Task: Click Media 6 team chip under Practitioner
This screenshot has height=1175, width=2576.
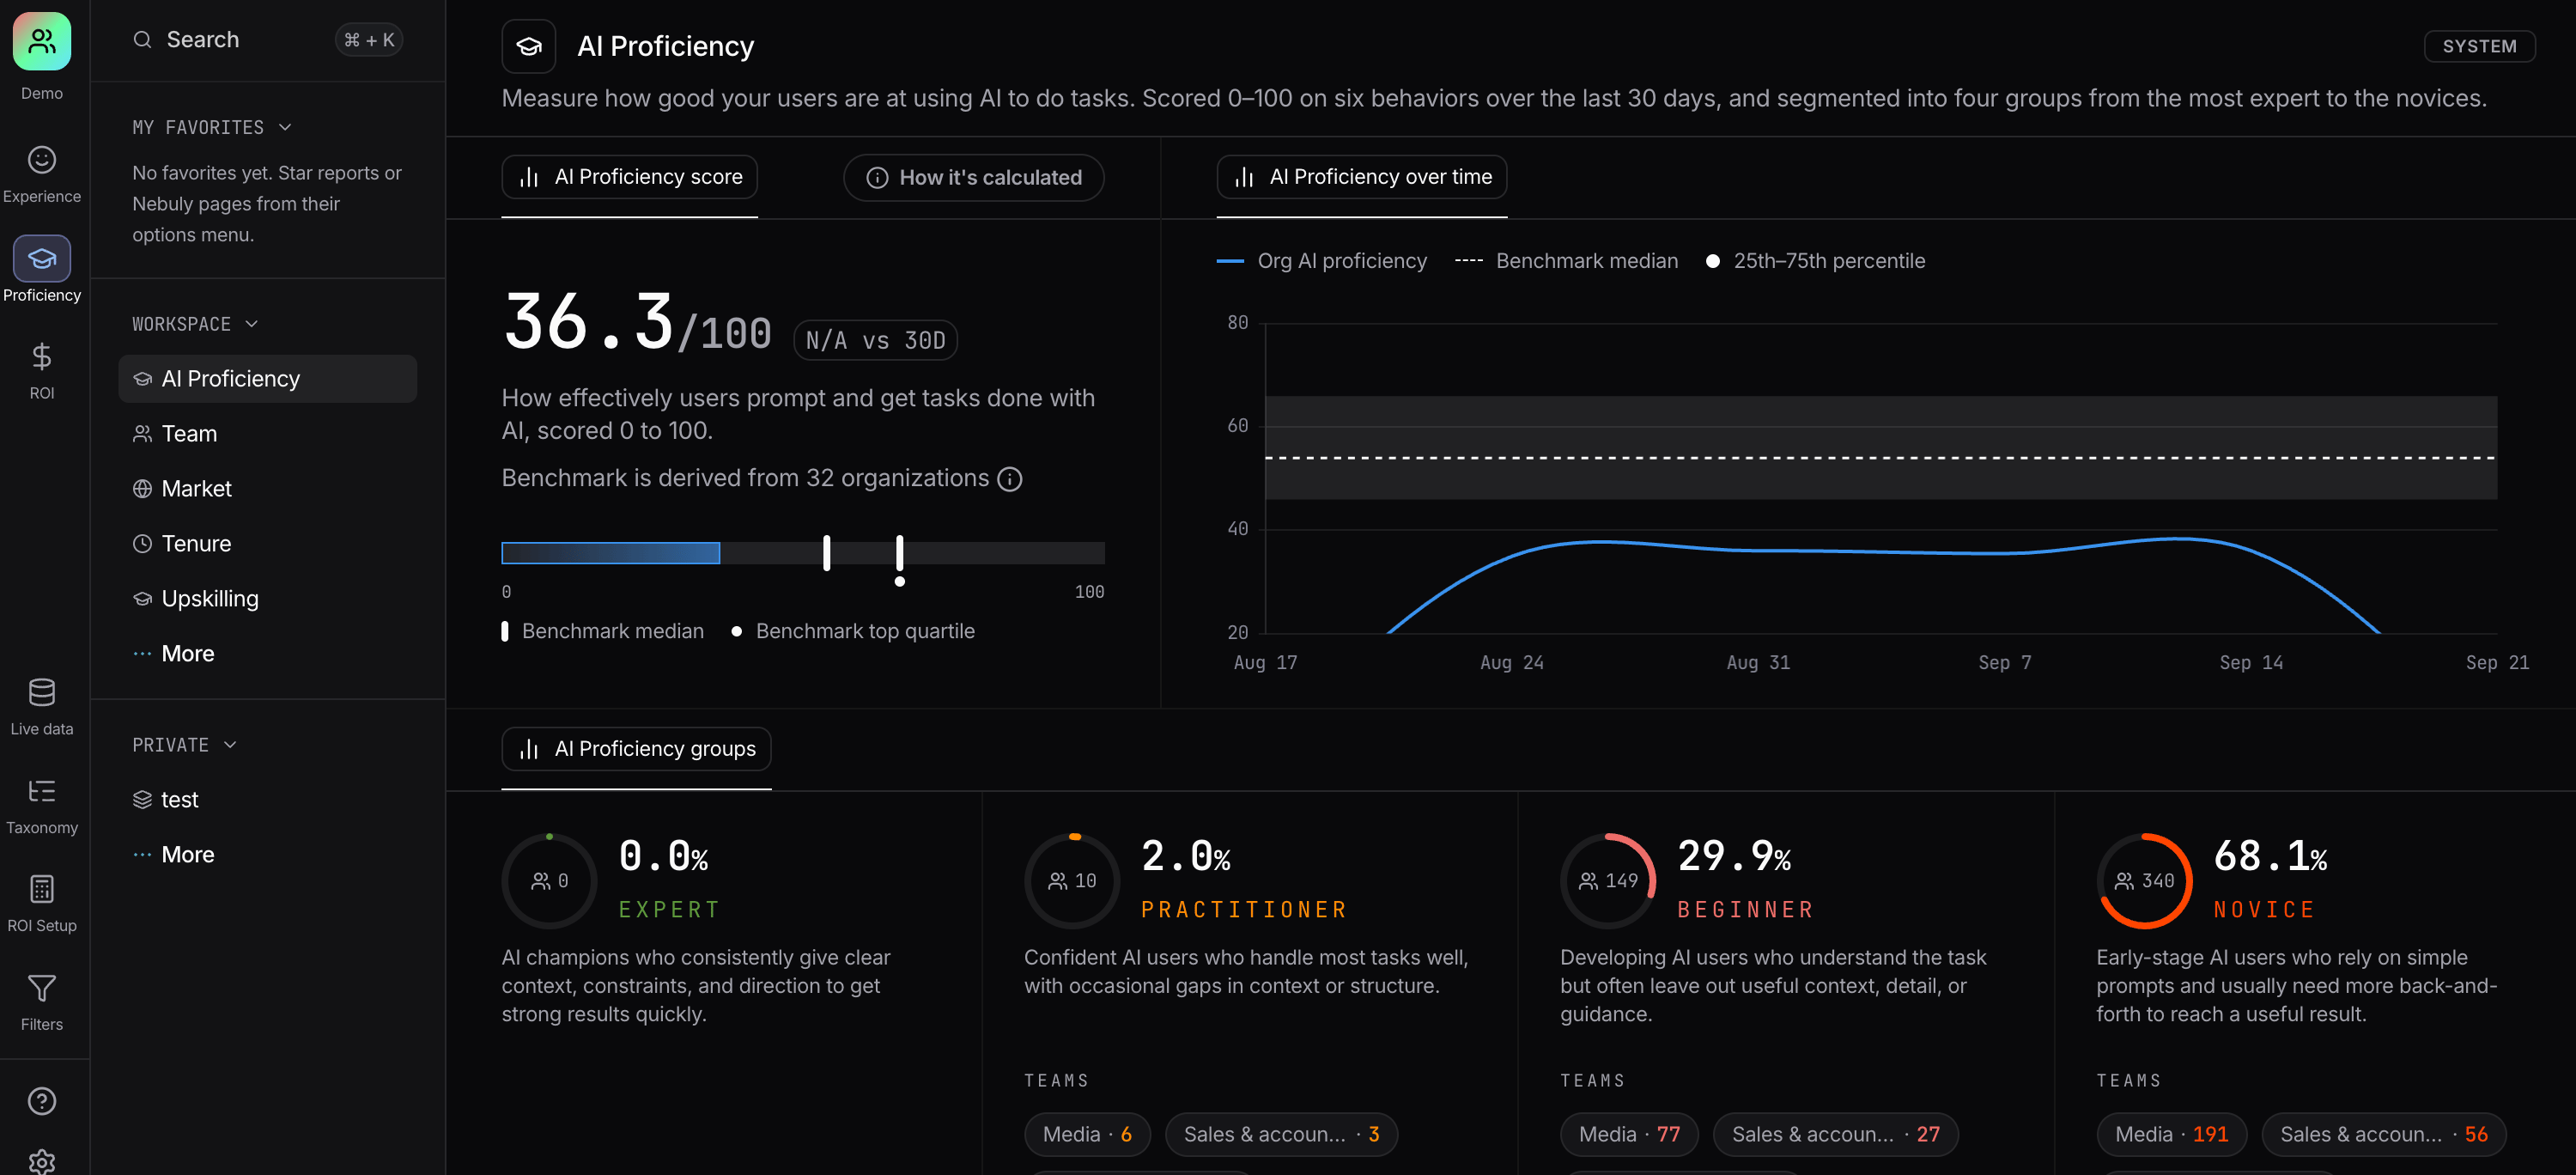Action: pyautogui.click(x=1087, y=1134)
